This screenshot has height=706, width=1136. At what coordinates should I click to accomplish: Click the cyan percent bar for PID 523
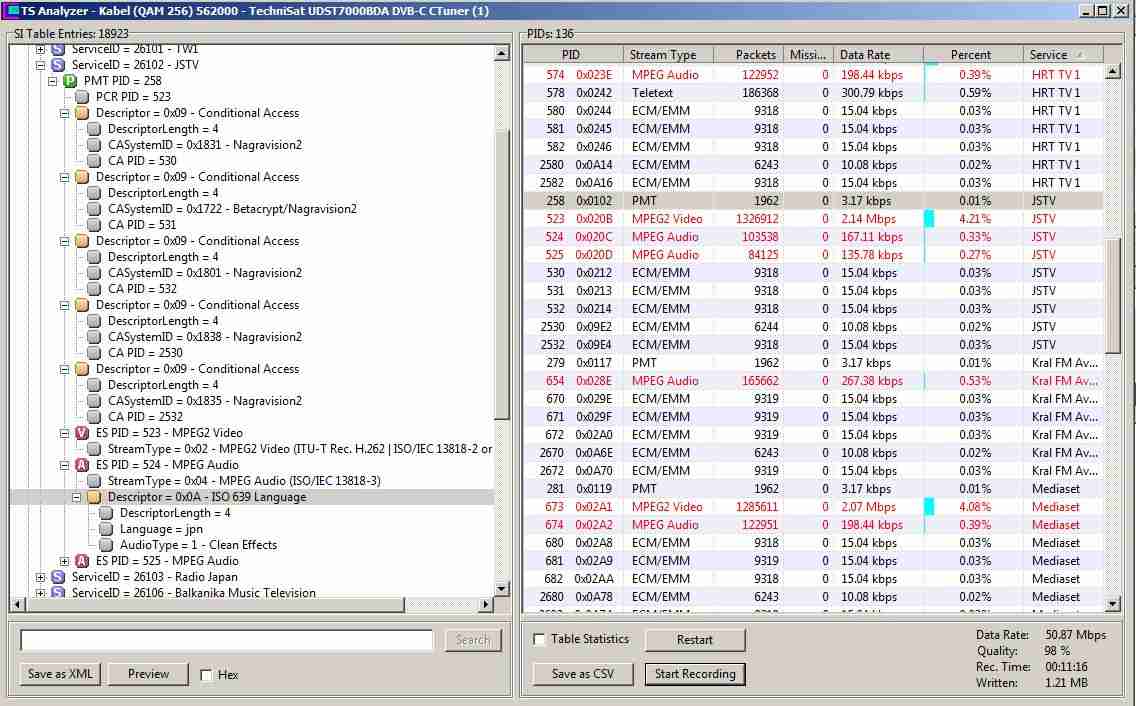929,219
